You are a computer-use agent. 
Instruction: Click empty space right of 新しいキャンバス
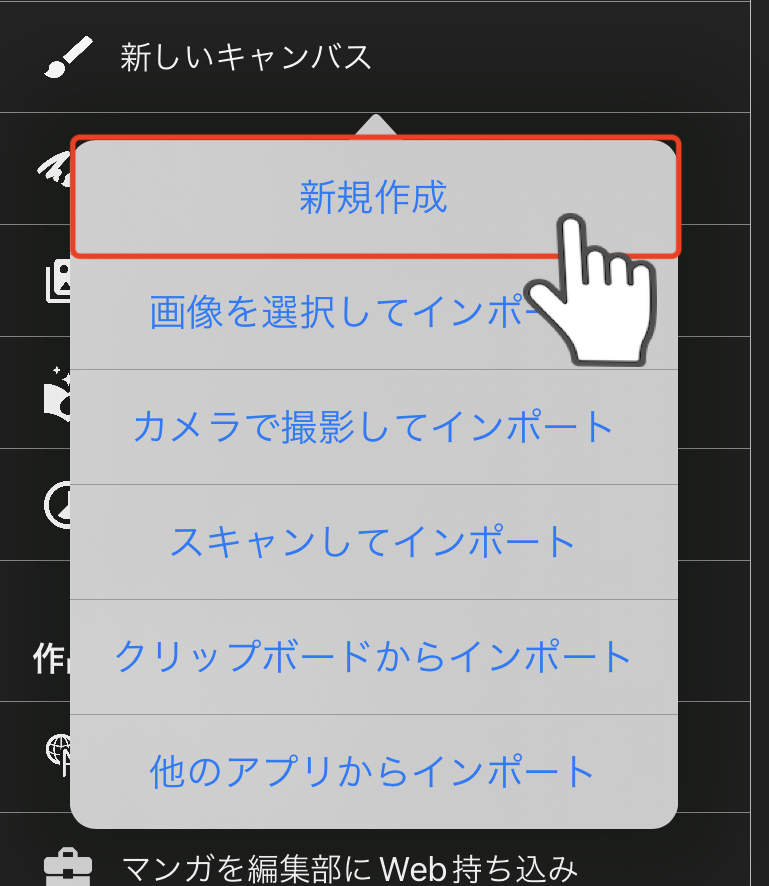[x=559, y=57]
